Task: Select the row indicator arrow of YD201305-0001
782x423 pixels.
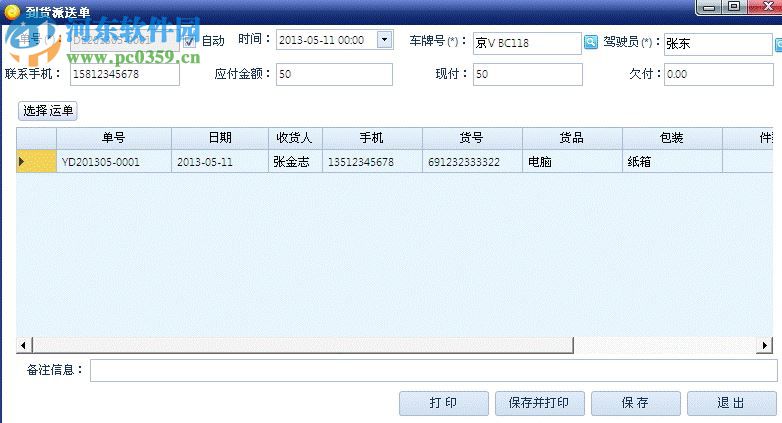Action: click(36, 161)
